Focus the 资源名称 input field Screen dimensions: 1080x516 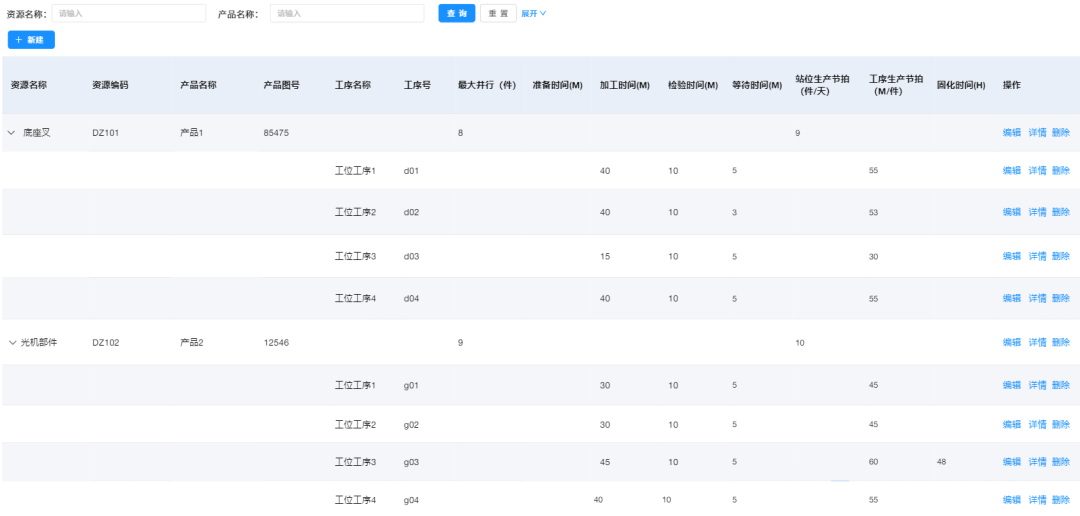click(x=129, y=13)
